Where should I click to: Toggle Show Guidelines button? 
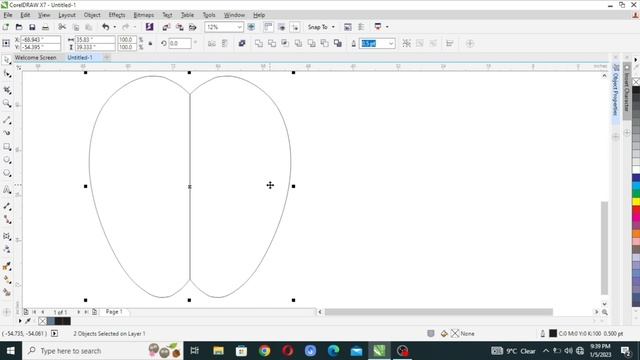click(295, 27)
